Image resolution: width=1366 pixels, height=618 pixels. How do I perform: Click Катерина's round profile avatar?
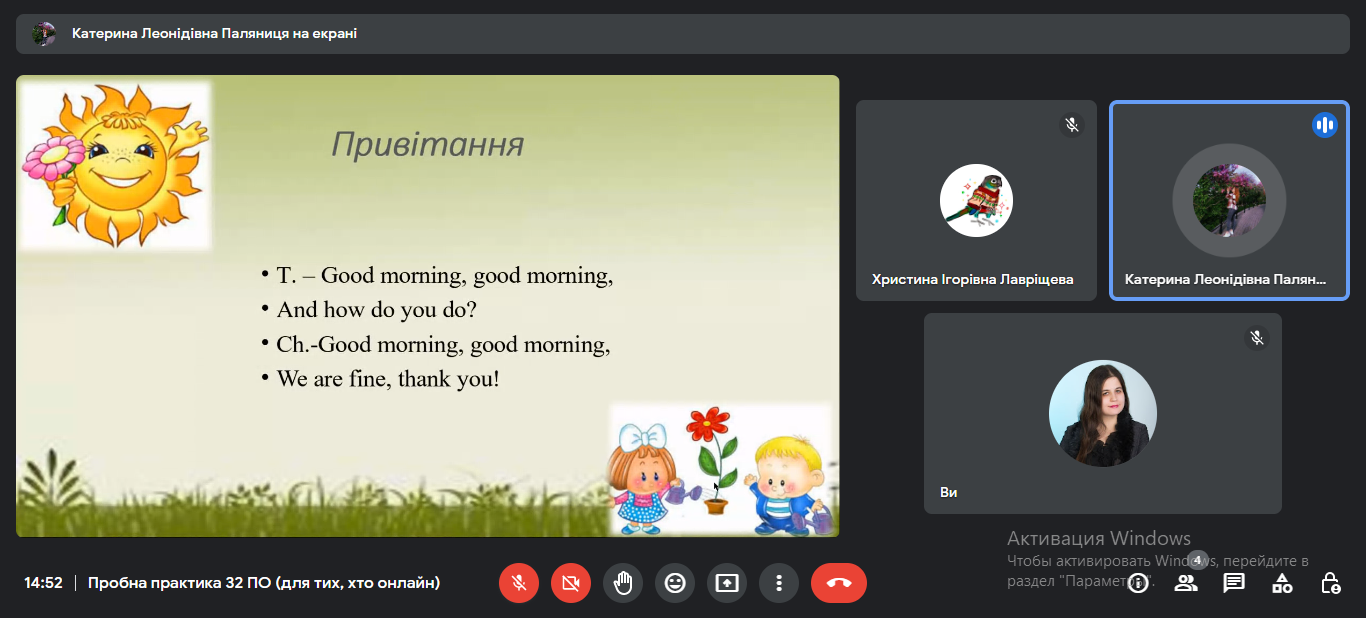click(1229, 200)
